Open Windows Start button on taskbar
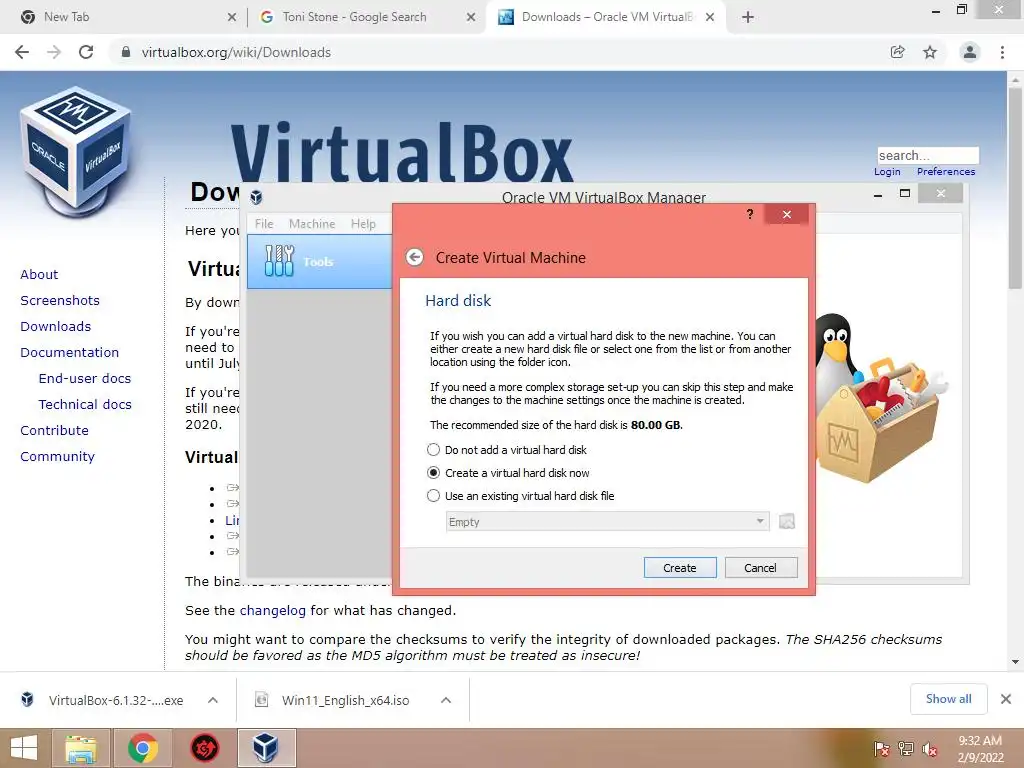The image size is (1024, 768). [24, 748]
